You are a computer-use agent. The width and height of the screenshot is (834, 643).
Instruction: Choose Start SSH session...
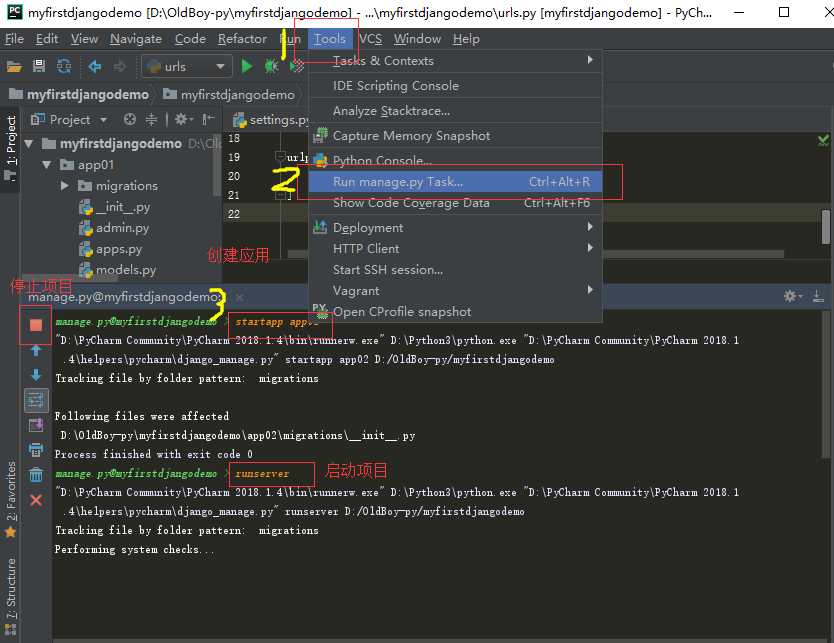pos(455,270)
